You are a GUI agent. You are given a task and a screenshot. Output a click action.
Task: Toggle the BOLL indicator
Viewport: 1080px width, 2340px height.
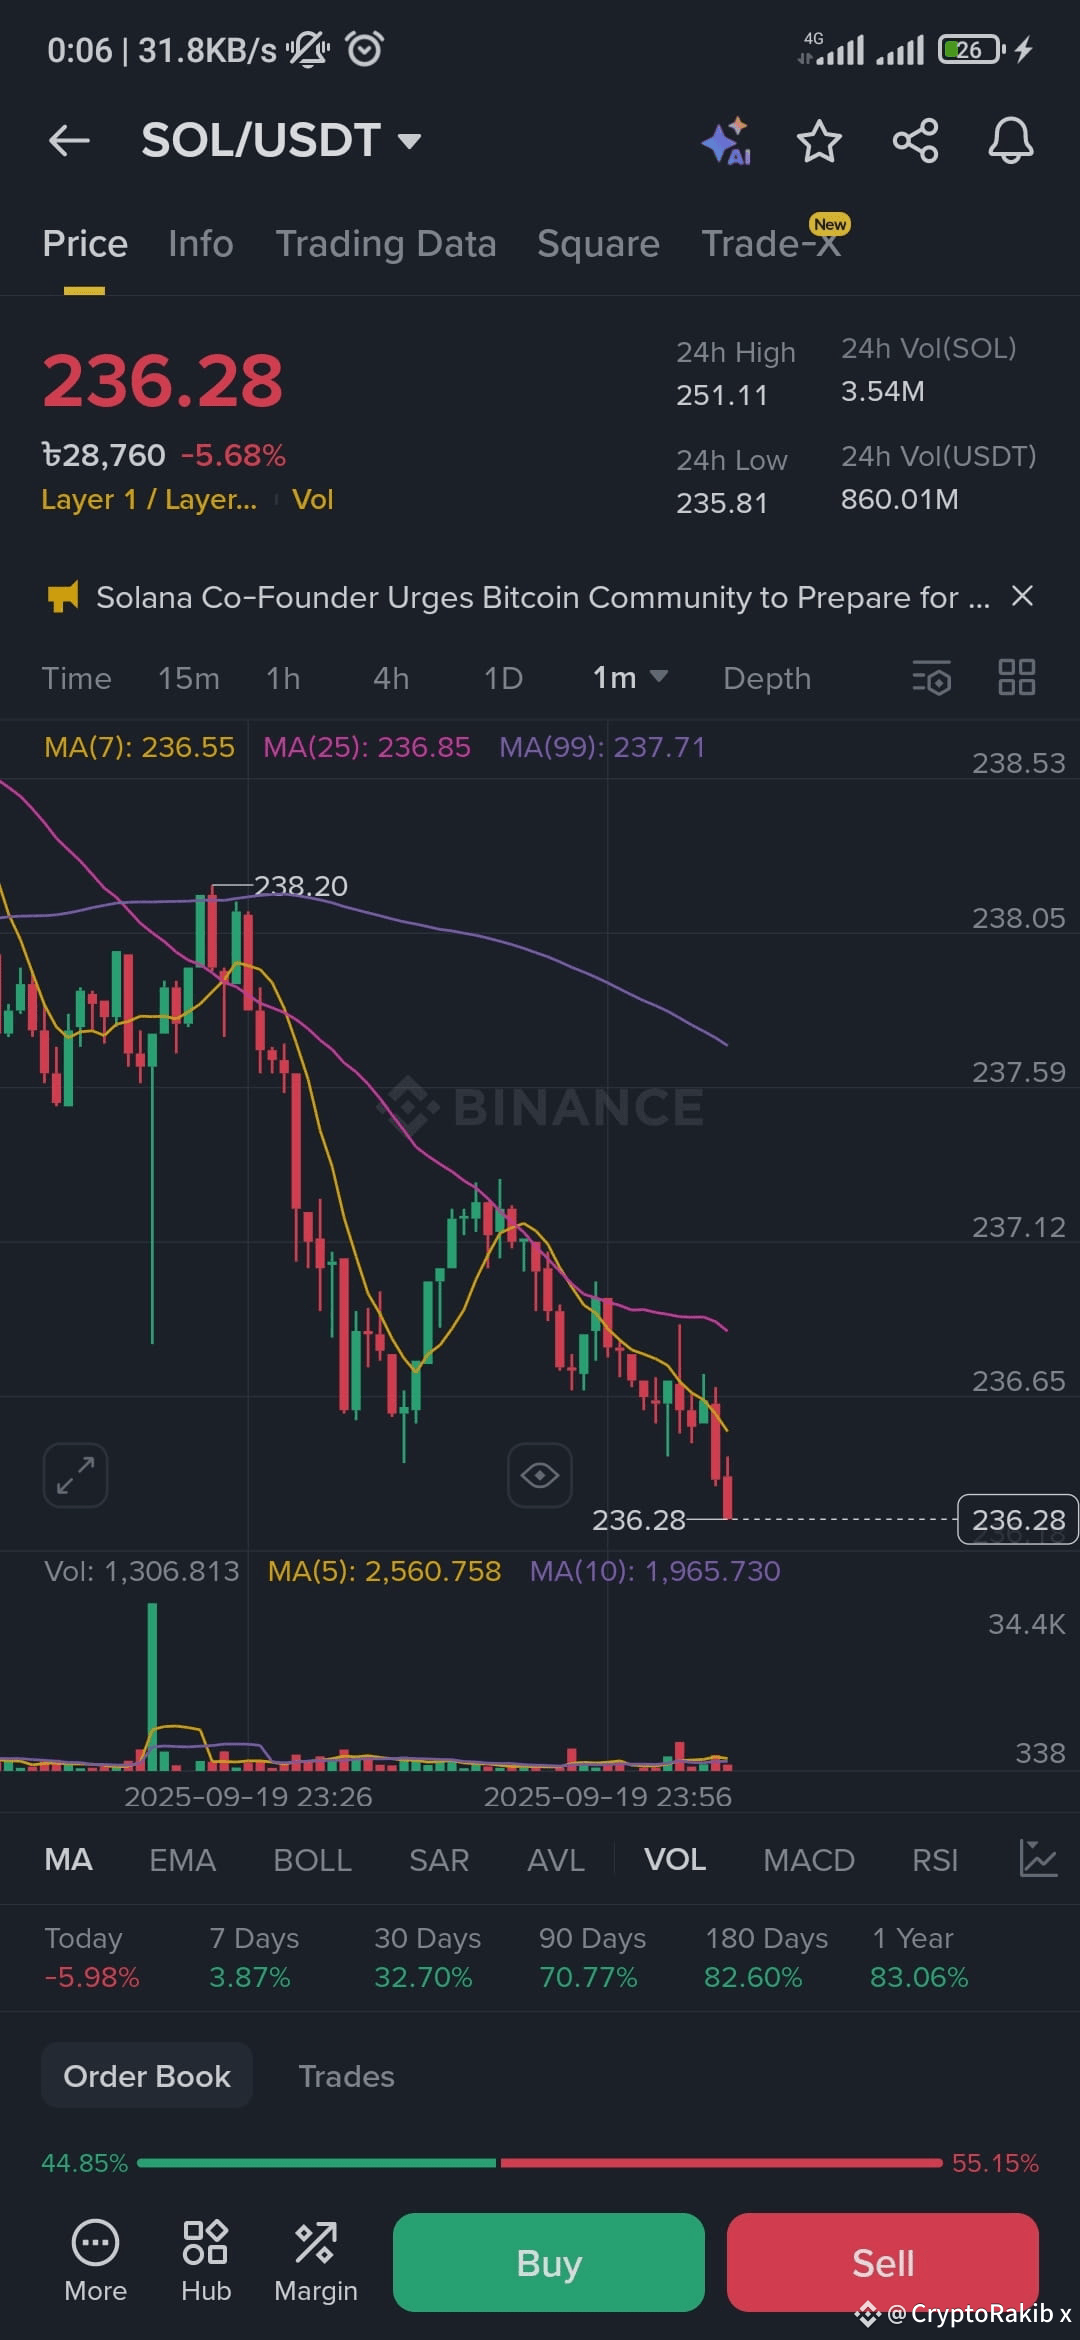click(x=312, y=1860)
